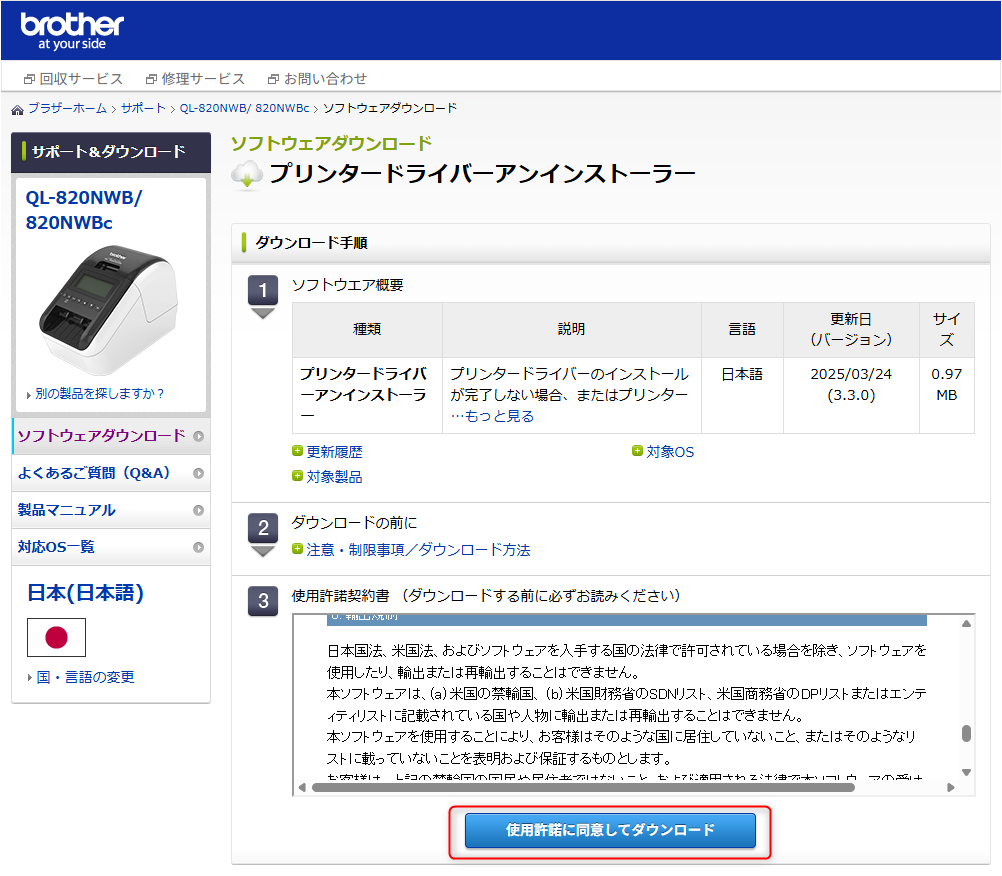Expand description with …もっと見る
1002x876 pixels.
pos(492,416)
